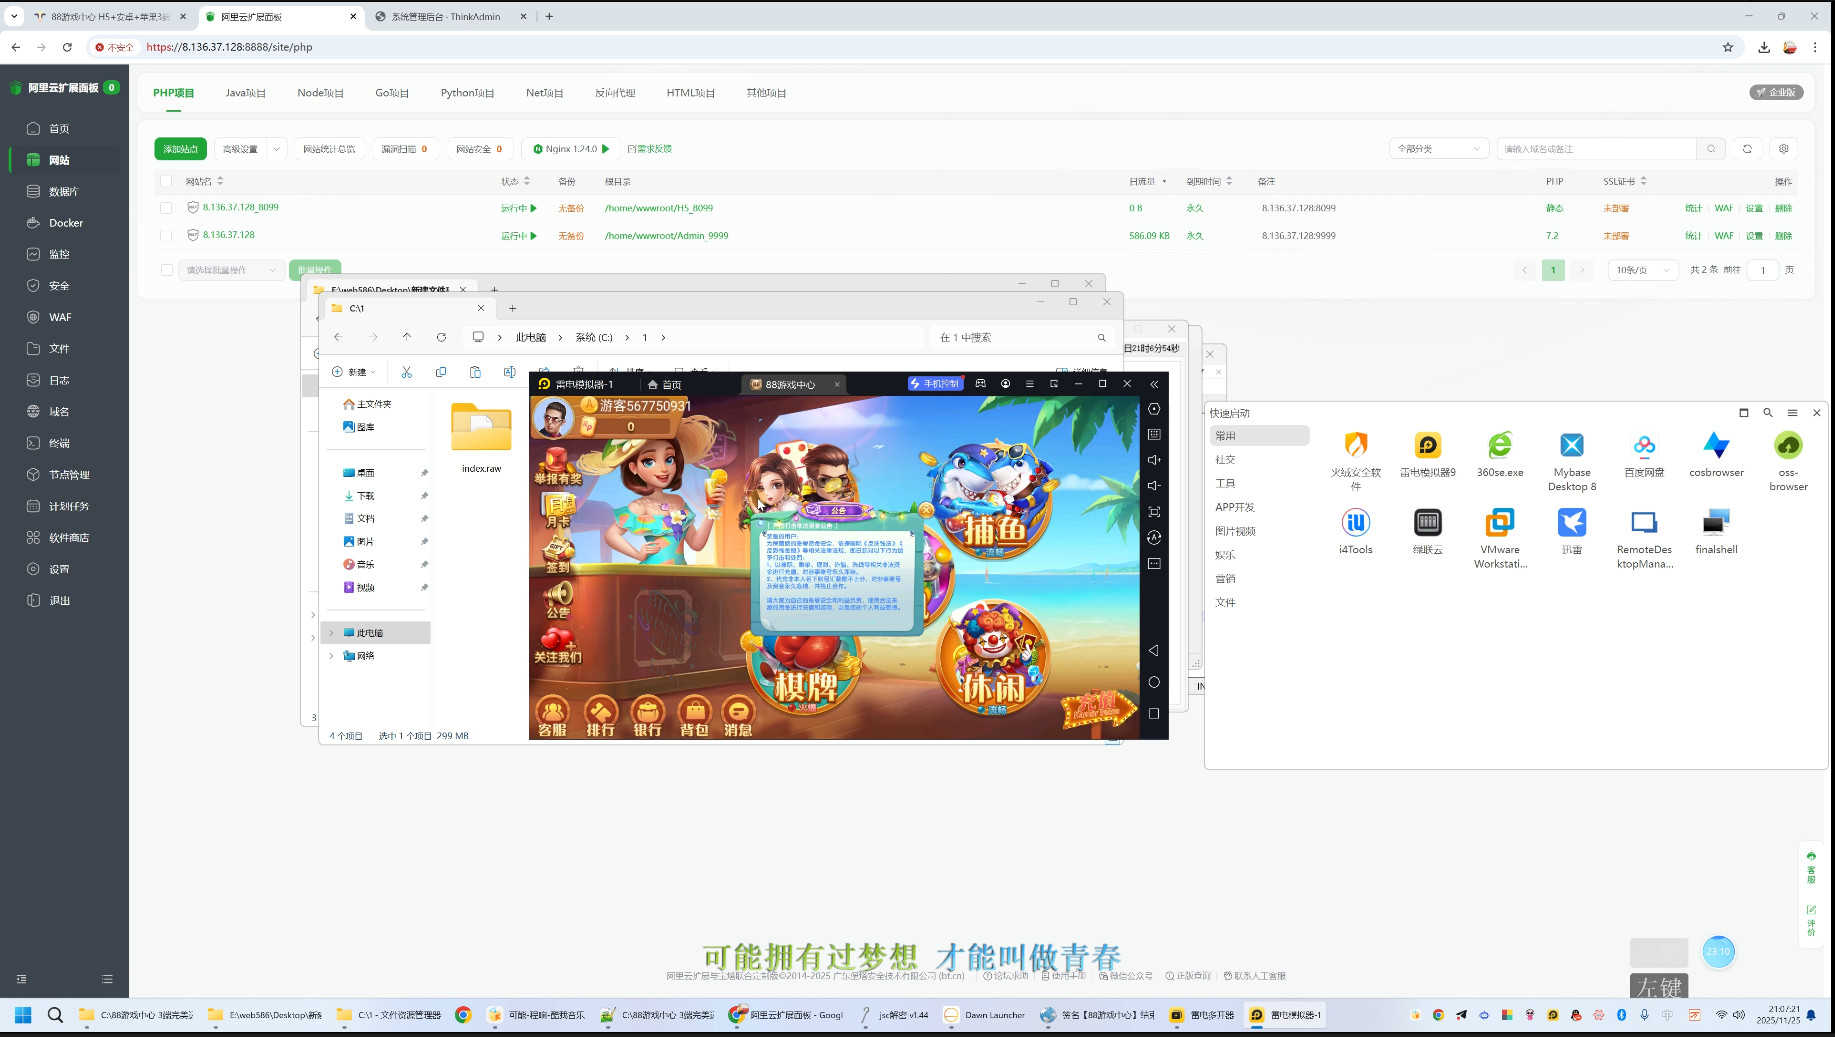
Task: Click the 银行 (bank) icon in game
Action: (647, 715)
